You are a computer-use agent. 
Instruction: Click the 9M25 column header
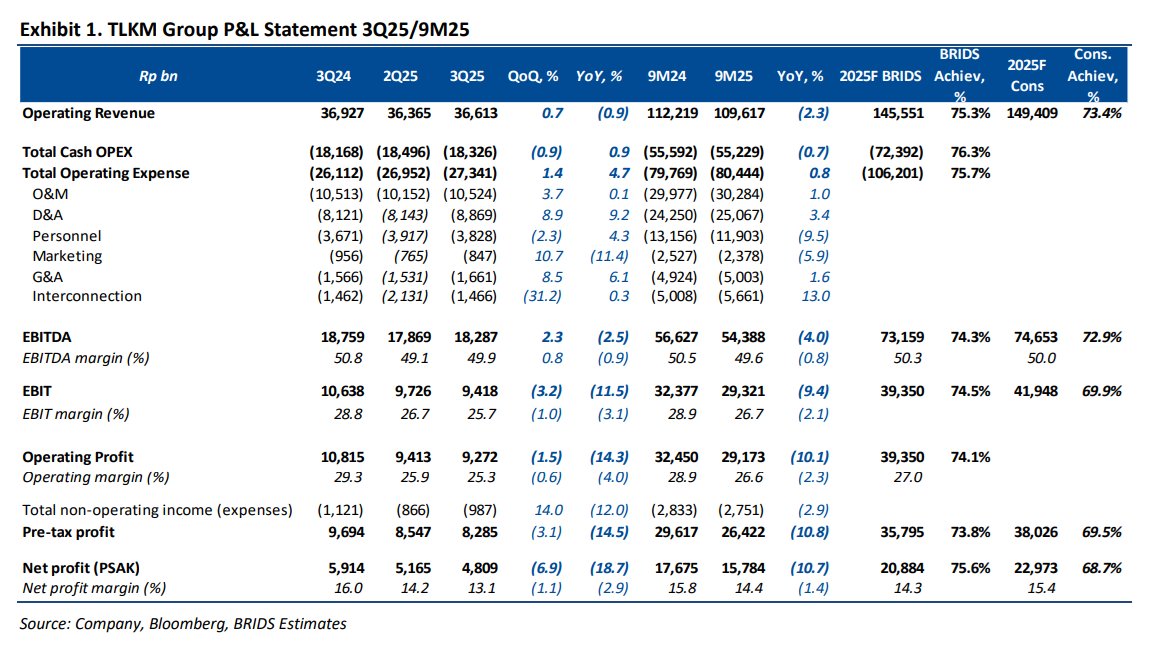734,76
